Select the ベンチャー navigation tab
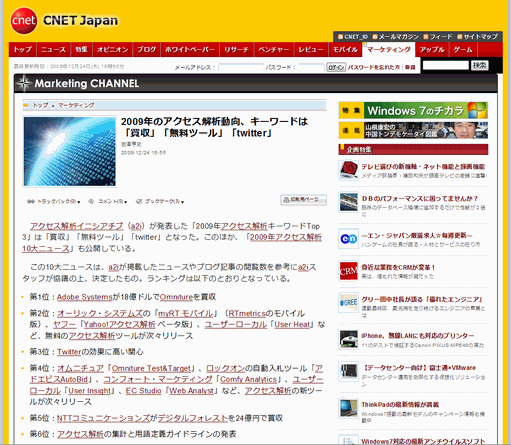 274,50
